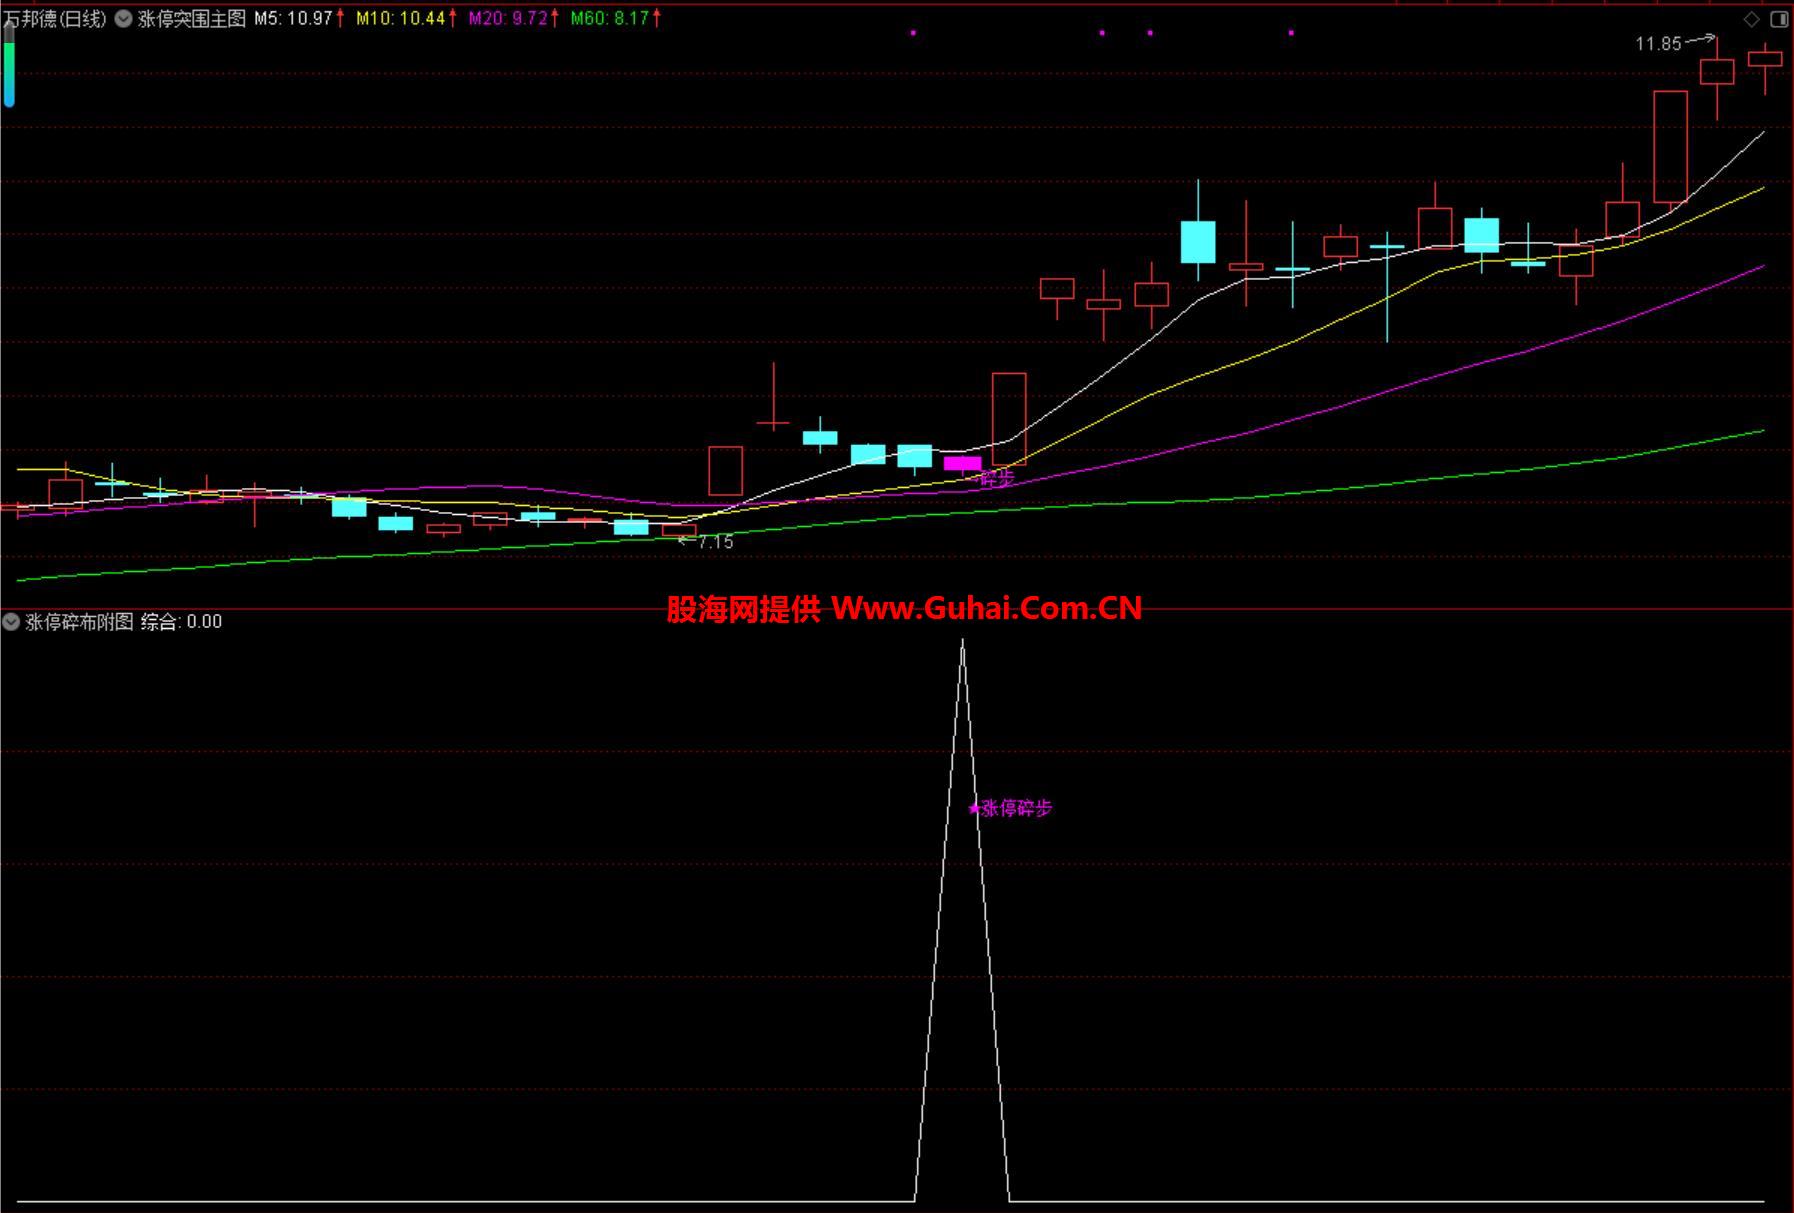Screen dimensions: 1794x1213
Task: Open dropdown beside 涨停突围主图 indicator
Action: click(x=124, y=19)
